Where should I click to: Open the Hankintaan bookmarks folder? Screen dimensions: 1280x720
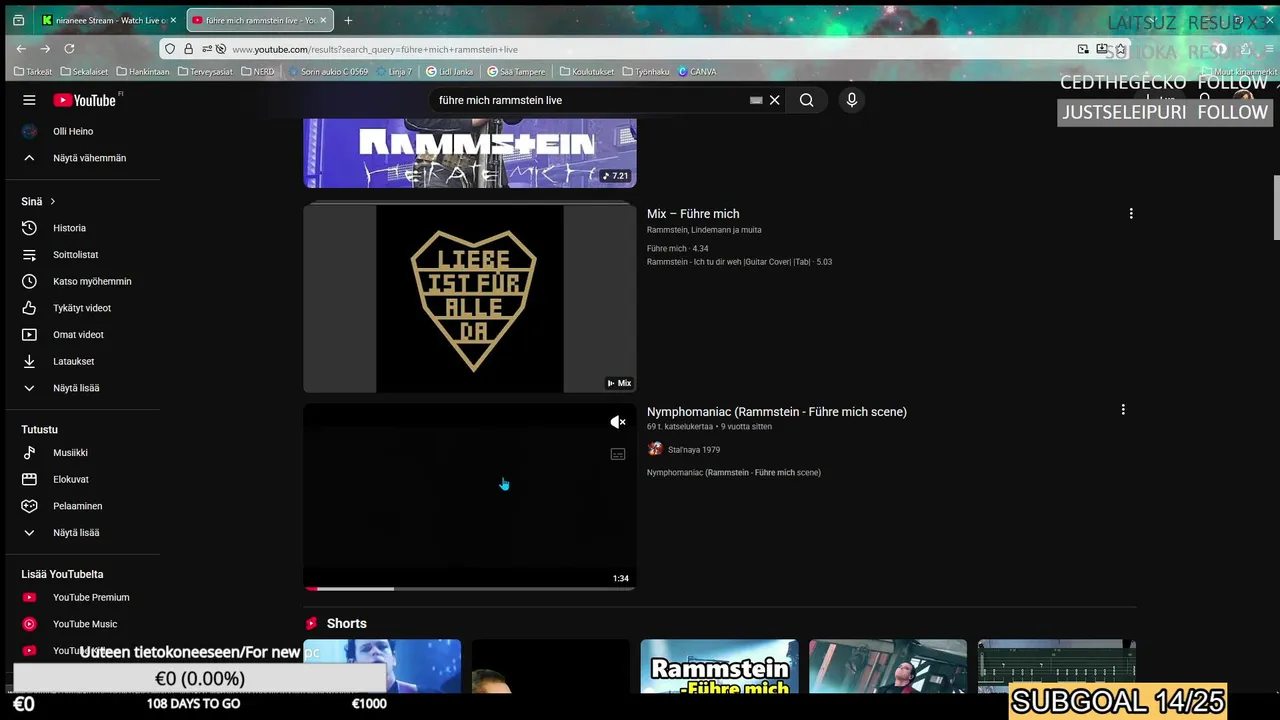click(x=143, y=72)
